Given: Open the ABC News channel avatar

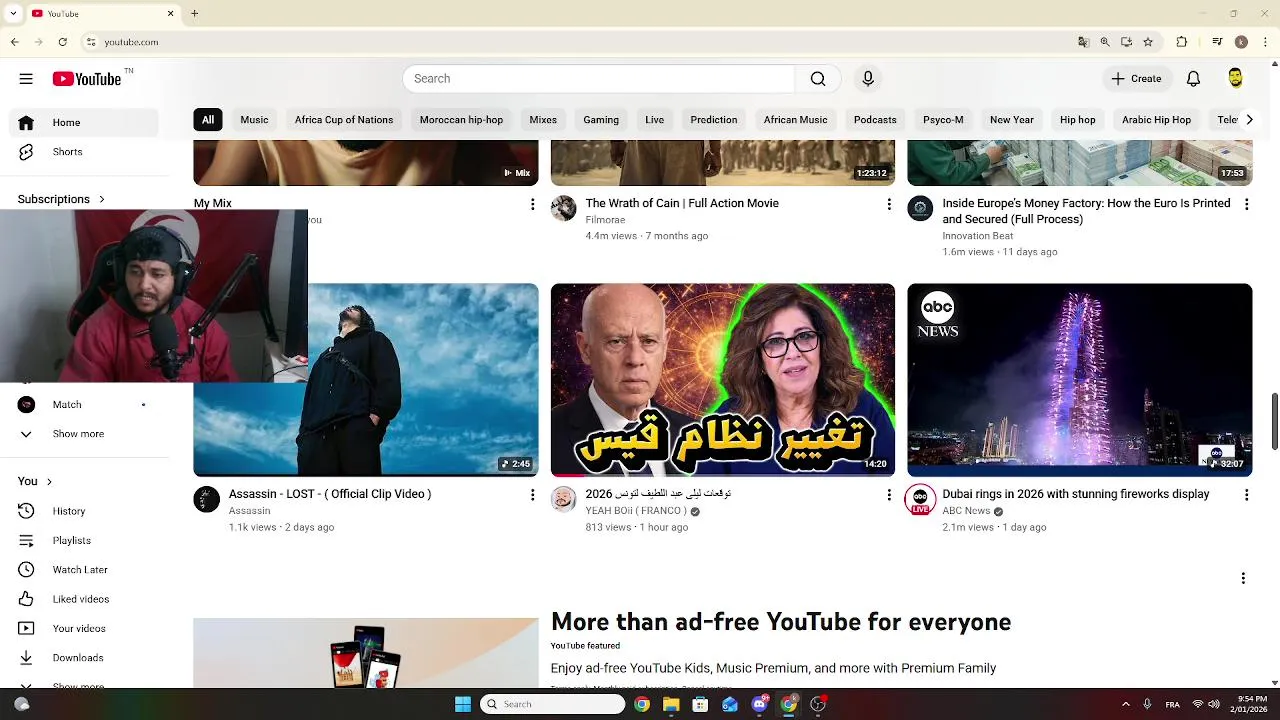Looking at the screenshot, I should (x=920, y=499).
